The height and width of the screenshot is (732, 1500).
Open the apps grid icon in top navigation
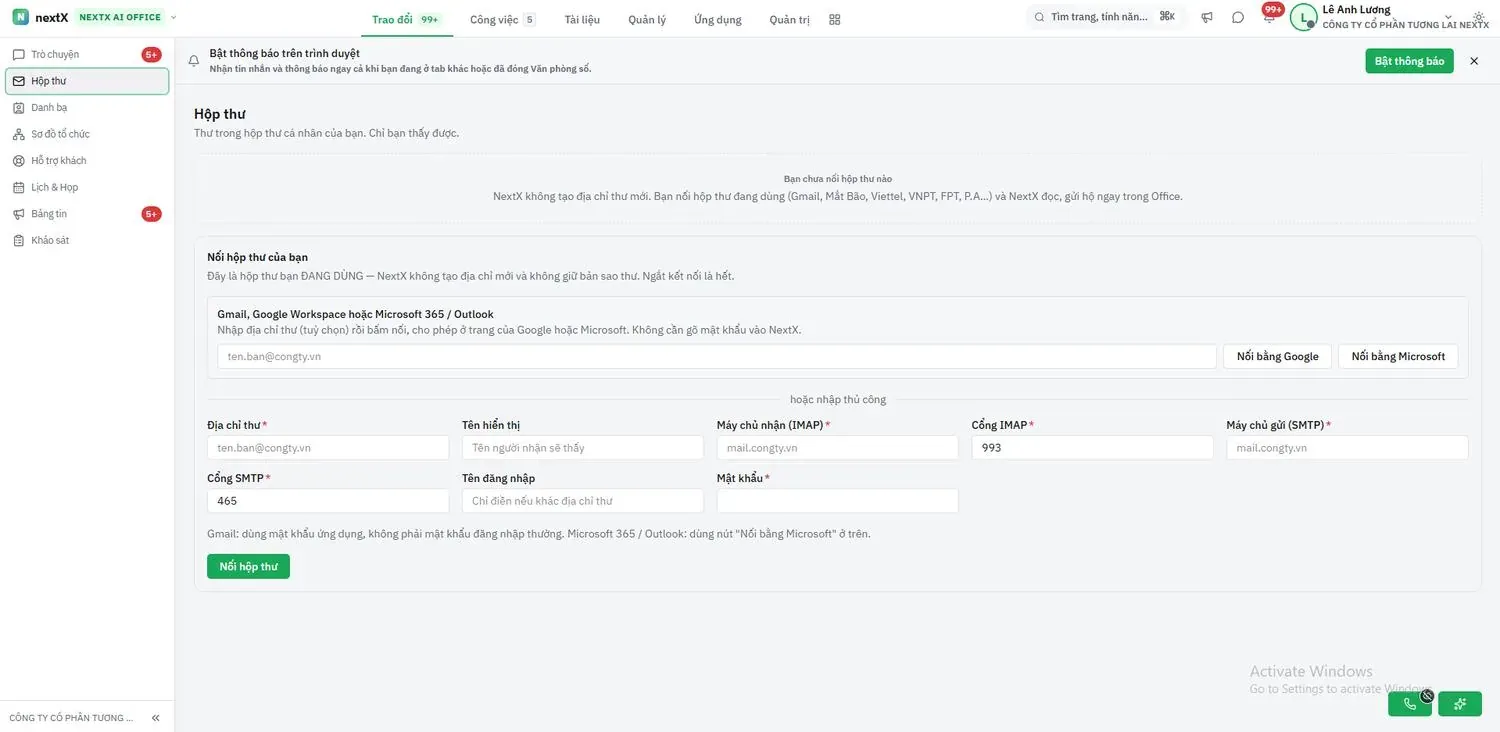point(835,19)
